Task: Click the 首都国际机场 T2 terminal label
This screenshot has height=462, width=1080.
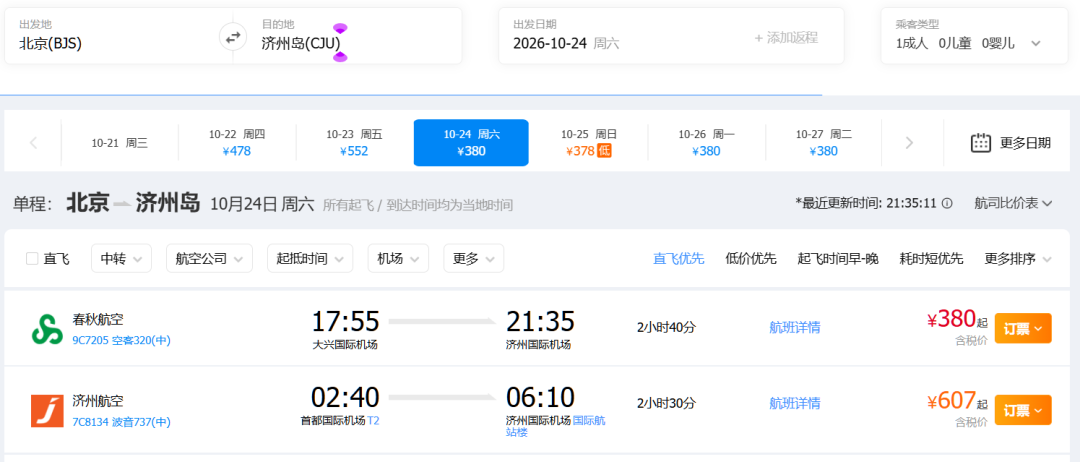Action: [340, 421]
